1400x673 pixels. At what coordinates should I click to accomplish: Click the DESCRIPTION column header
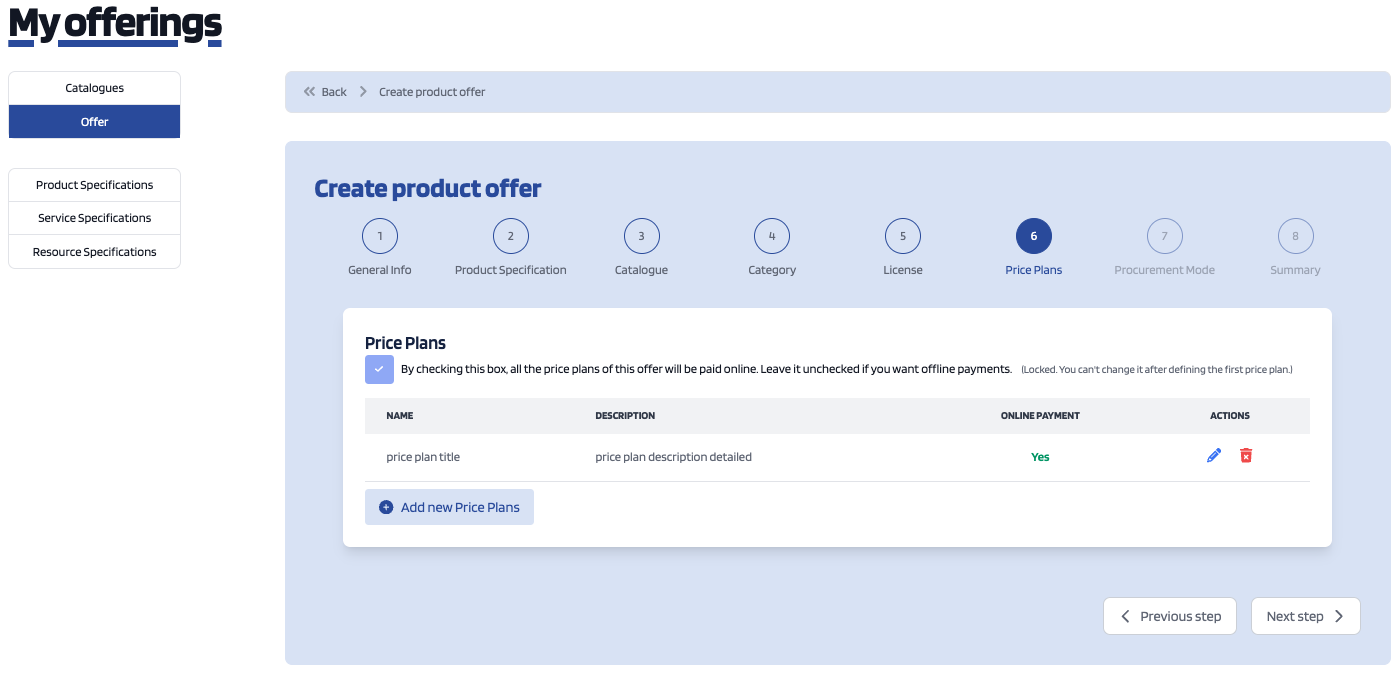[625, 416]
